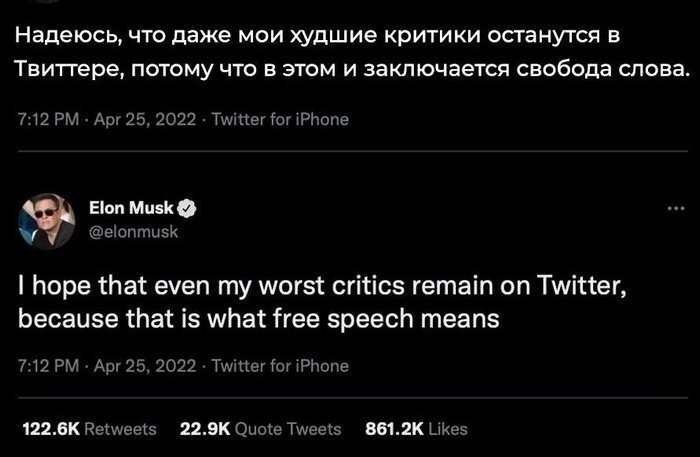
Task: Click the 7:12 PM time under the Russian text
Action: pyautogui.click(x=48, y=120)
